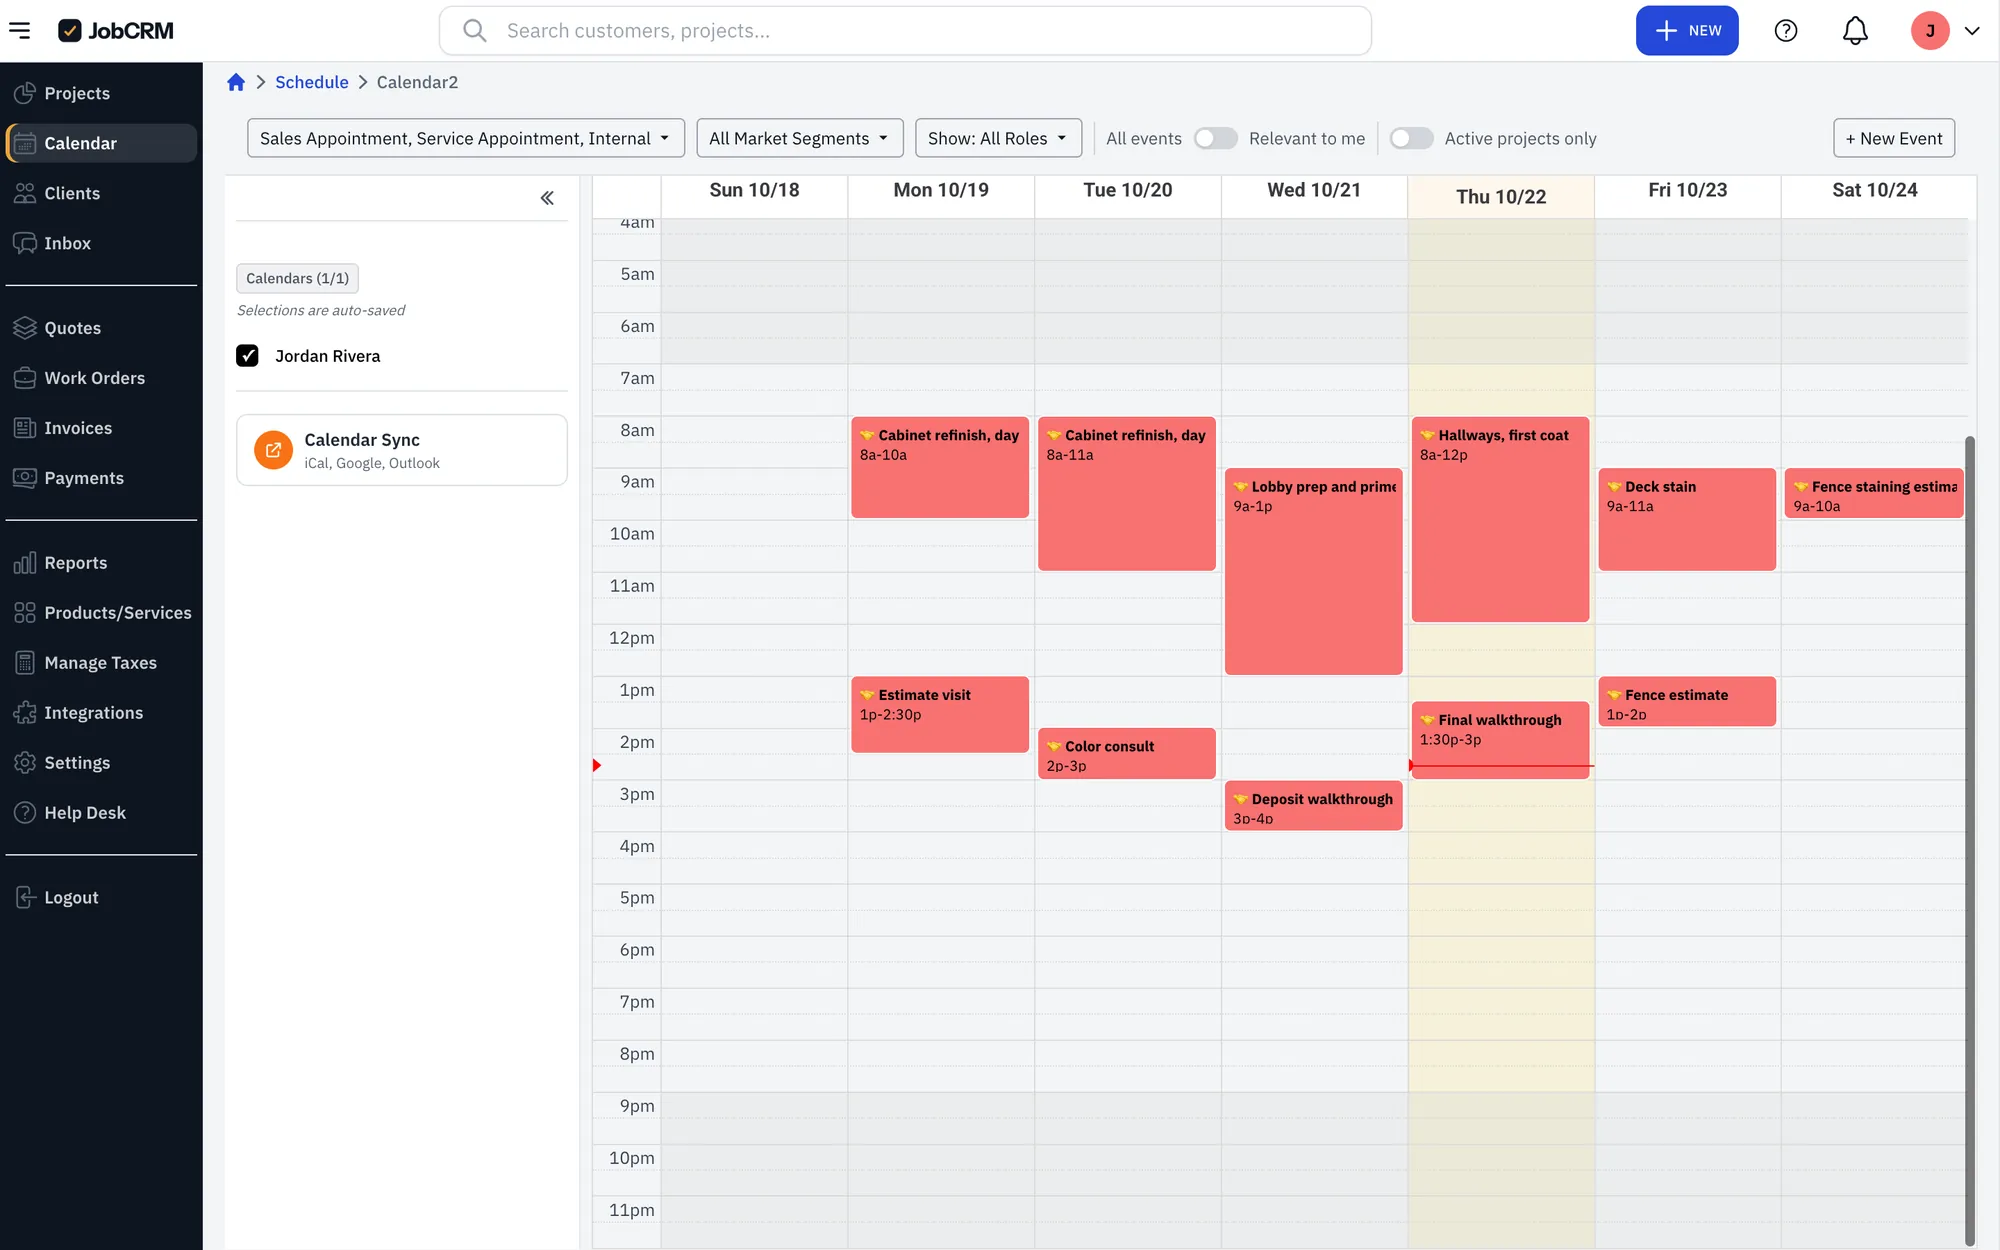
Task: Click the Logout icon
Action: pyautogui.click(x=25, y=898)
